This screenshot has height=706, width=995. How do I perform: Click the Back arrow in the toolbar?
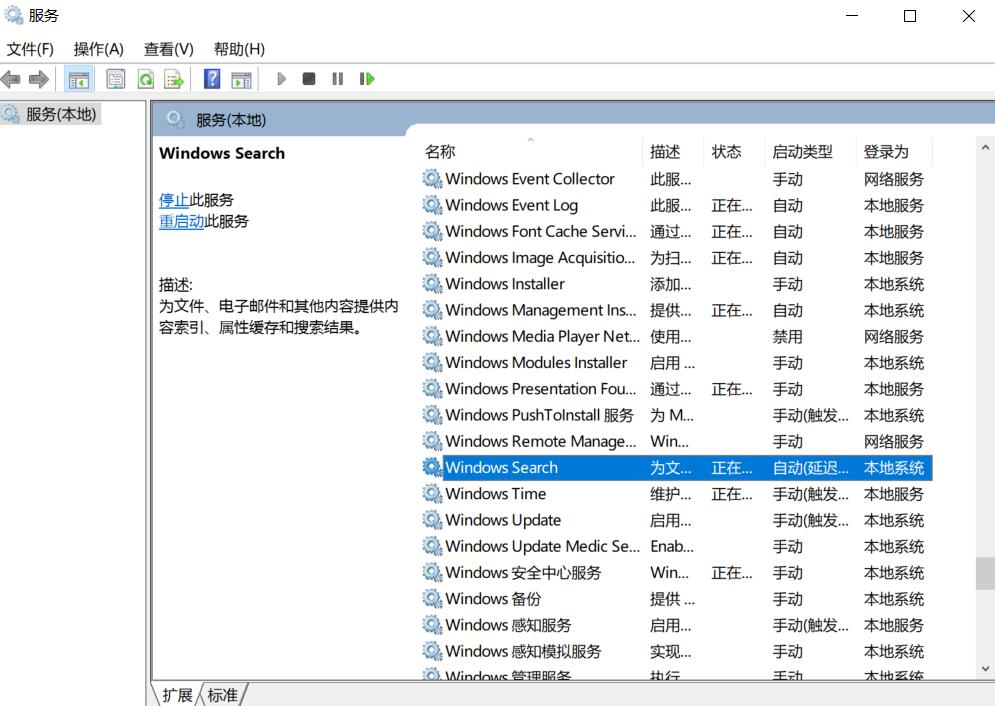[11, 79]
